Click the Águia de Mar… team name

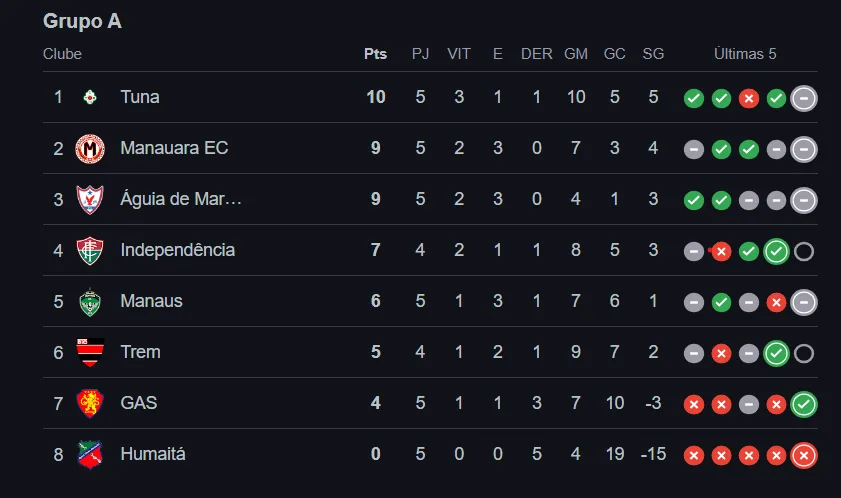click(x=181, y=199)
